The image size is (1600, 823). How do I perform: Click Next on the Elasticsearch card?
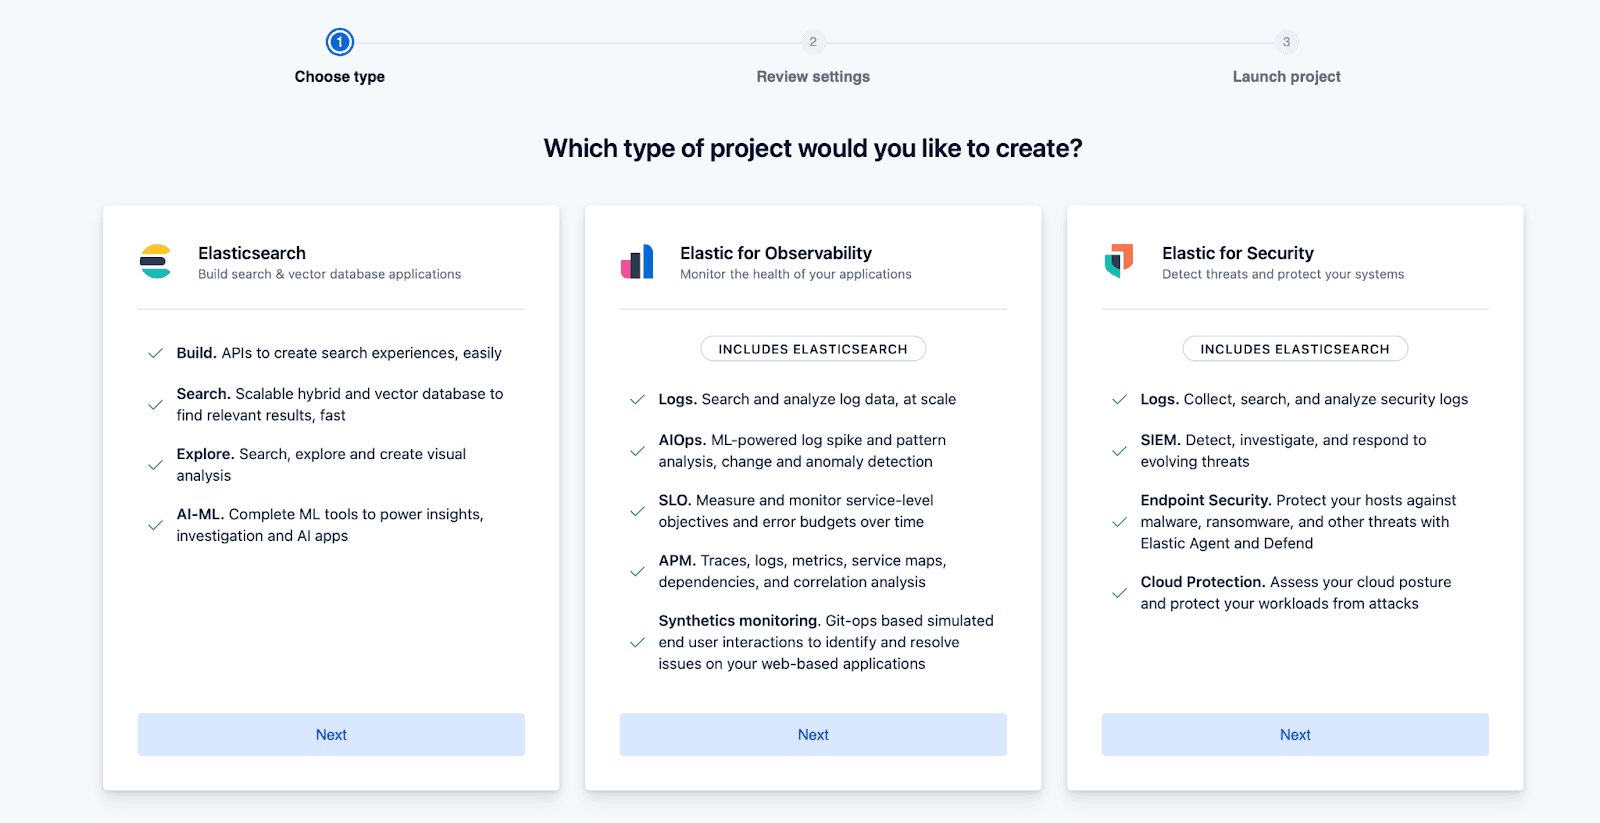click(x=330, y=734)
